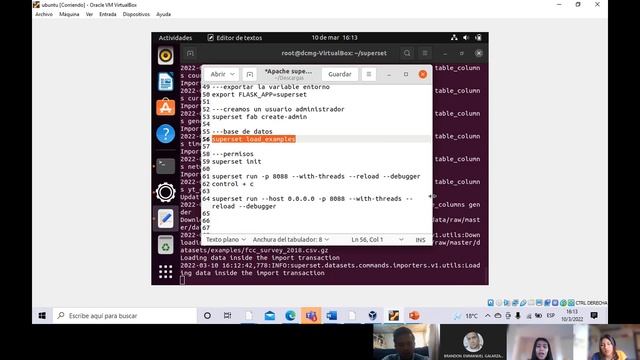Click the 18°C weather widget on taskbar
This screenshot has height=360, width=640.
466,316
